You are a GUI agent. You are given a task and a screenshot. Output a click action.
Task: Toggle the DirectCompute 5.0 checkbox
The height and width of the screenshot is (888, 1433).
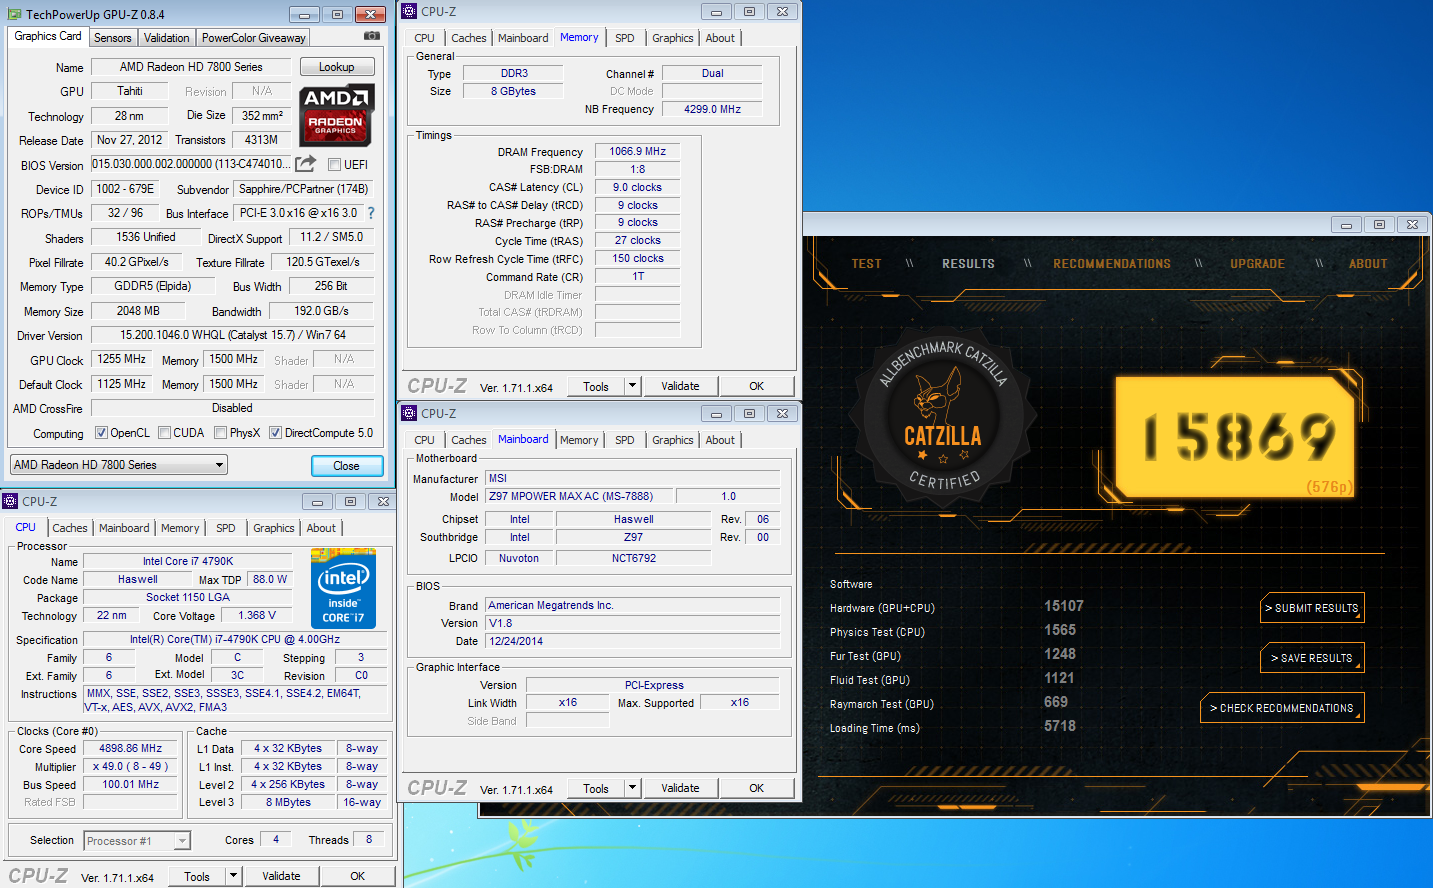tap(275, 433)
